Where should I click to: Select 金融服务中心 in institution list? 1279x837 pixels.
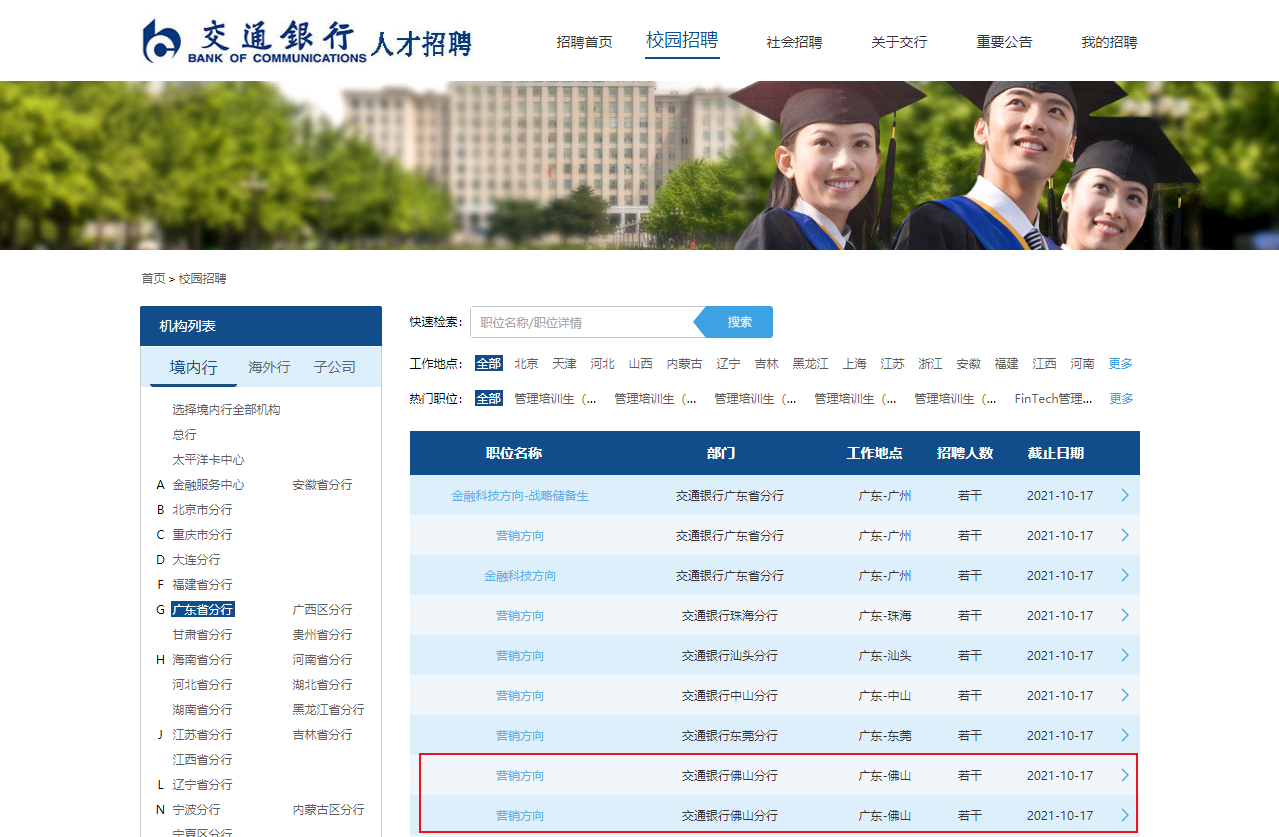(x=208, y=484)
